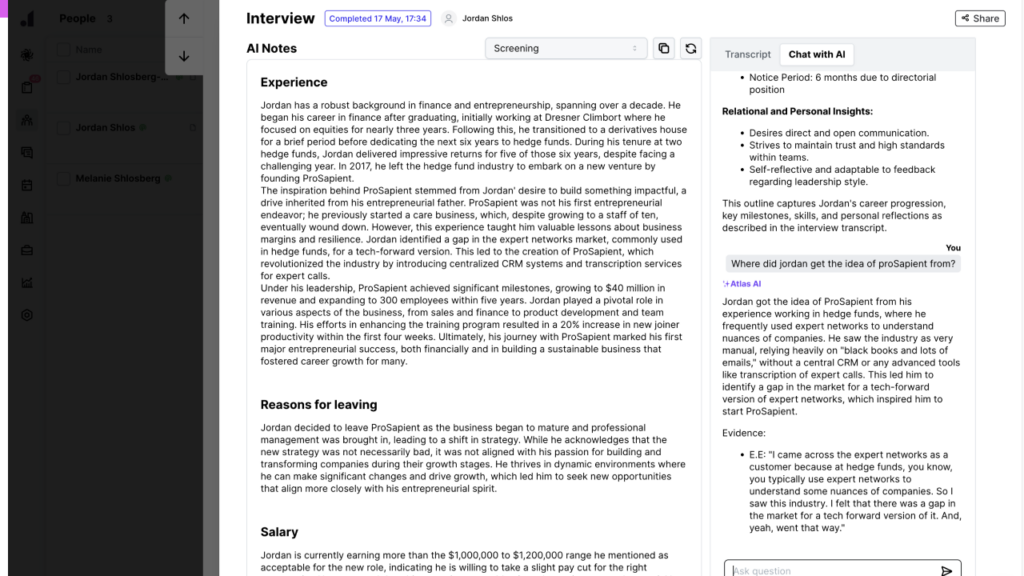Regenerate AI Notes with refresh icon
Viewport: 1024px width, 576px height.
[690, 48]
